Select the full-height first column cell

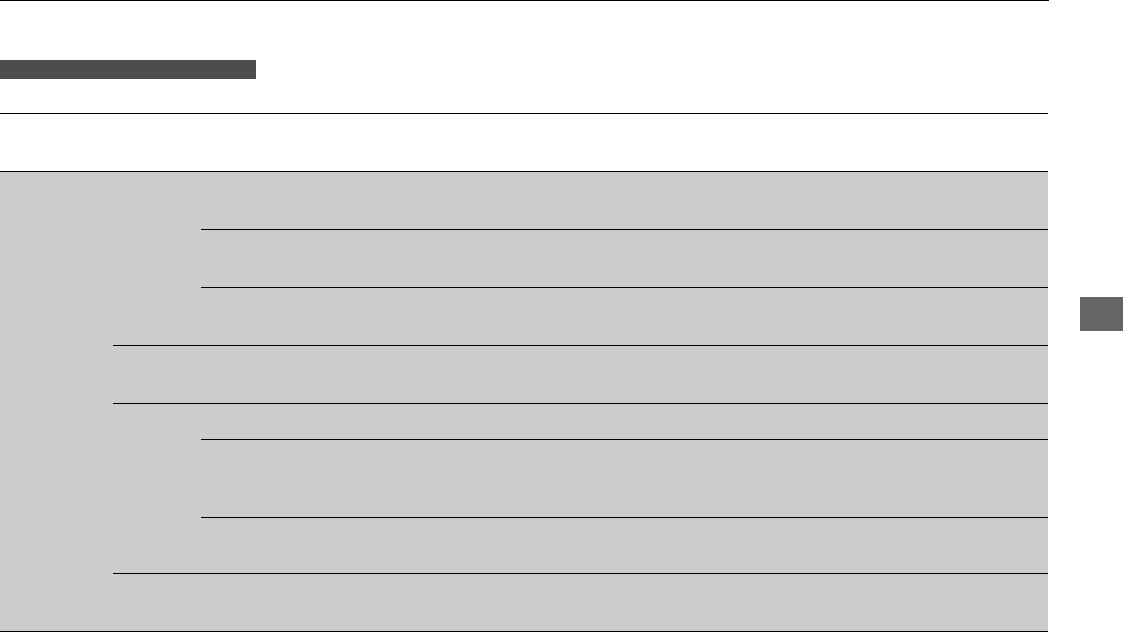click(x=56, y=401)
